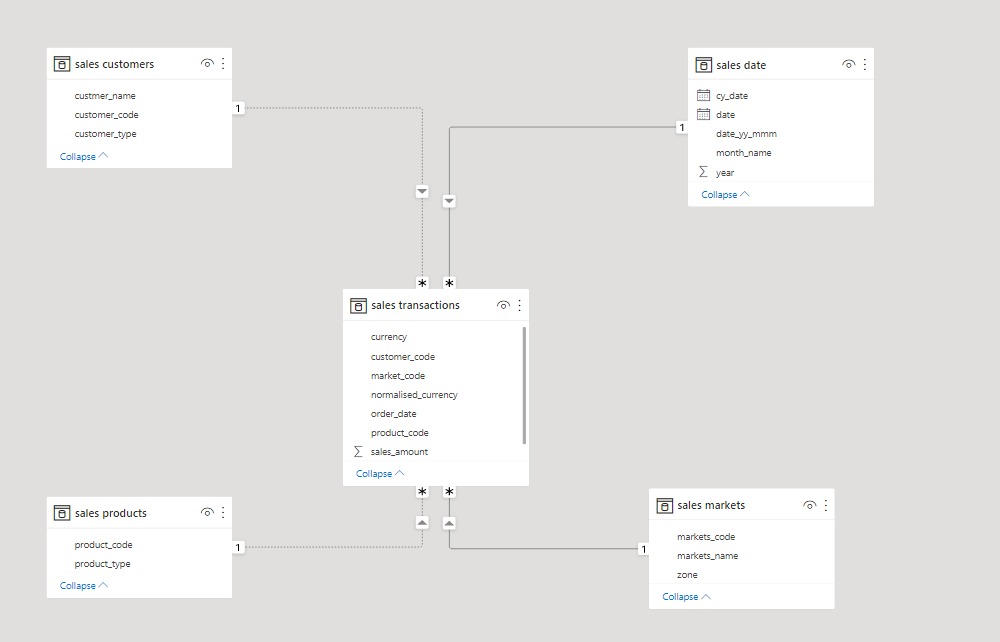Select customer_code field in sales transactions
The image size is (1000, 642).
[x=402, y=357]
